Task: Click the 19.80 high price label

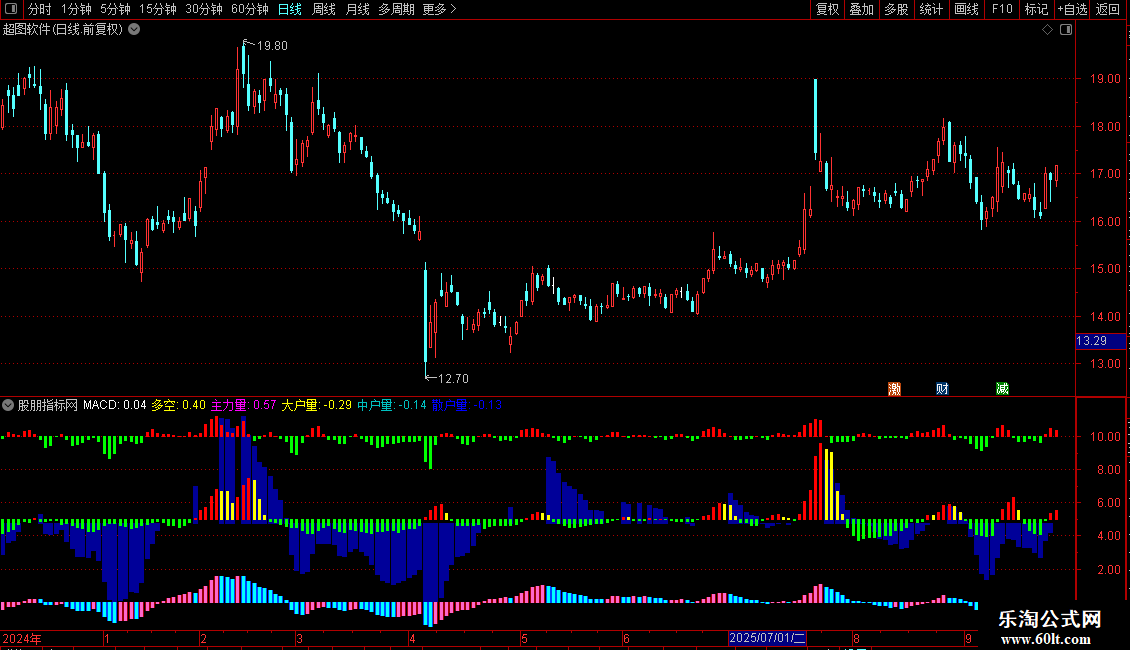Action: coord(272,46)
